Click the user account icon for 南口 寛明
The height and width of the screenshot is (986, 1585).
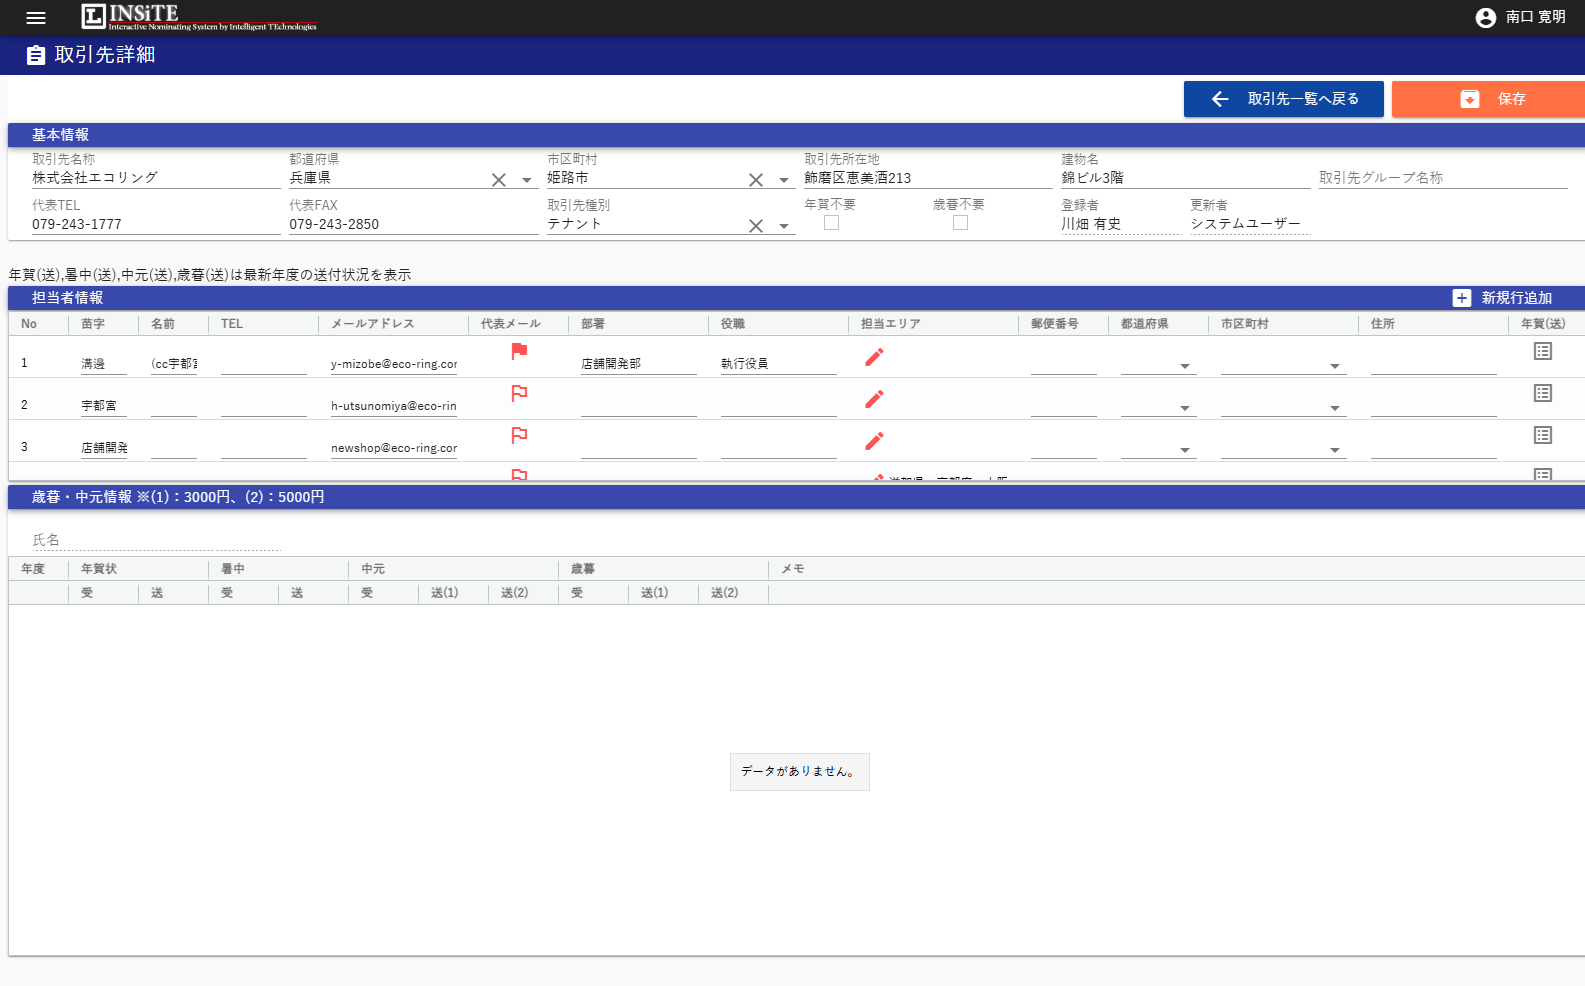click(1485, 18)
